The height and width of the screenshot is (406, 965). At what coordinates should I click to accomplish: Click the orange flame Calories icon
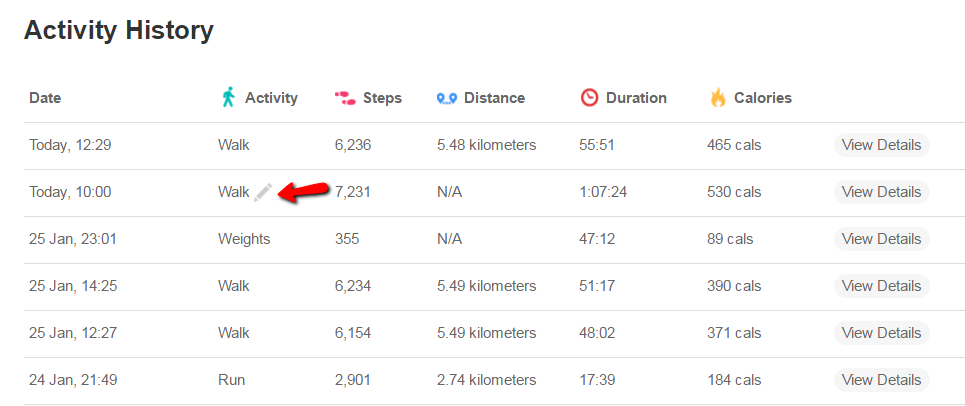click(x=718, y=97)
